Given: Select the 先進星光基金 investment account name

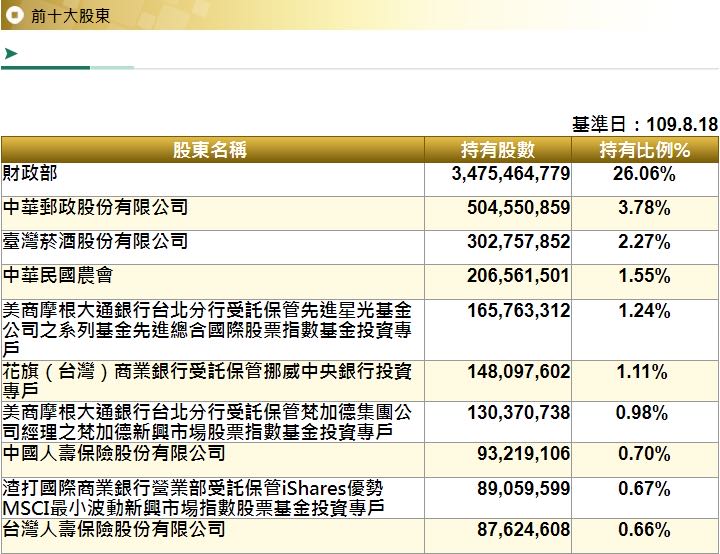Looking at the screenshot, I should pos(207,329).
